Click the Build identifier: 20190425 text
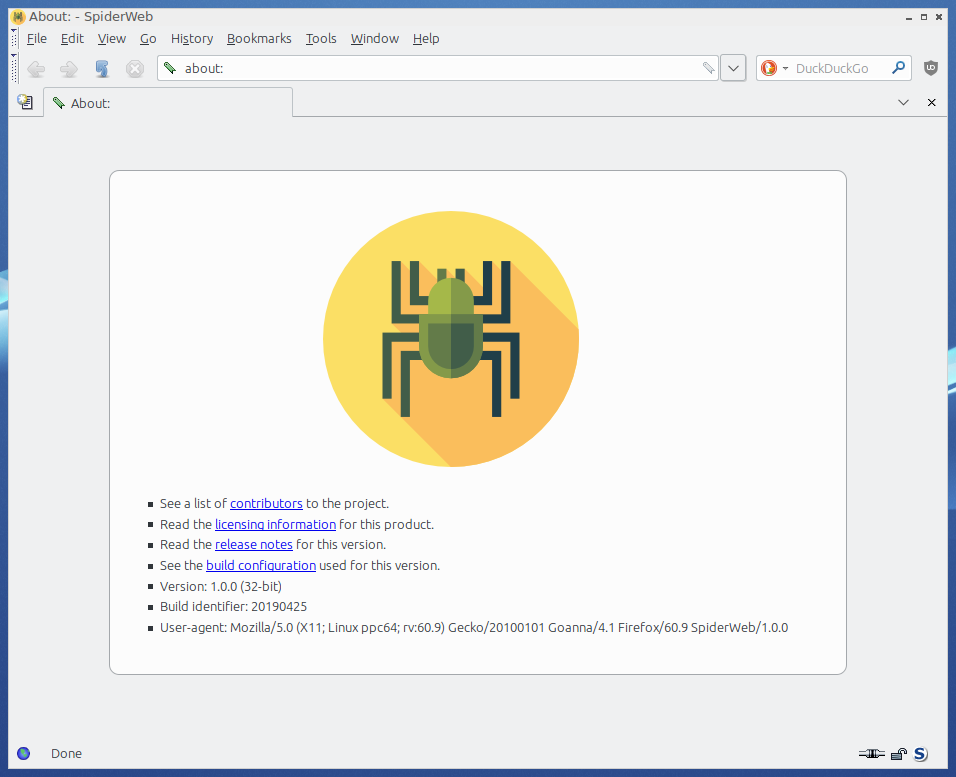The width and height of the screenshot is (956, 777). (234, 607)
